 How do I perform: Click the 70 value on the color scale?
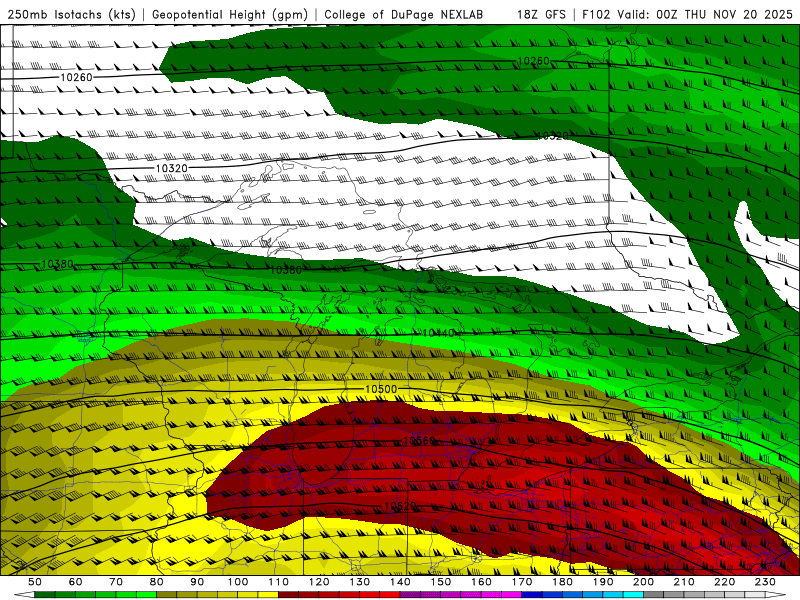point(116,582)
